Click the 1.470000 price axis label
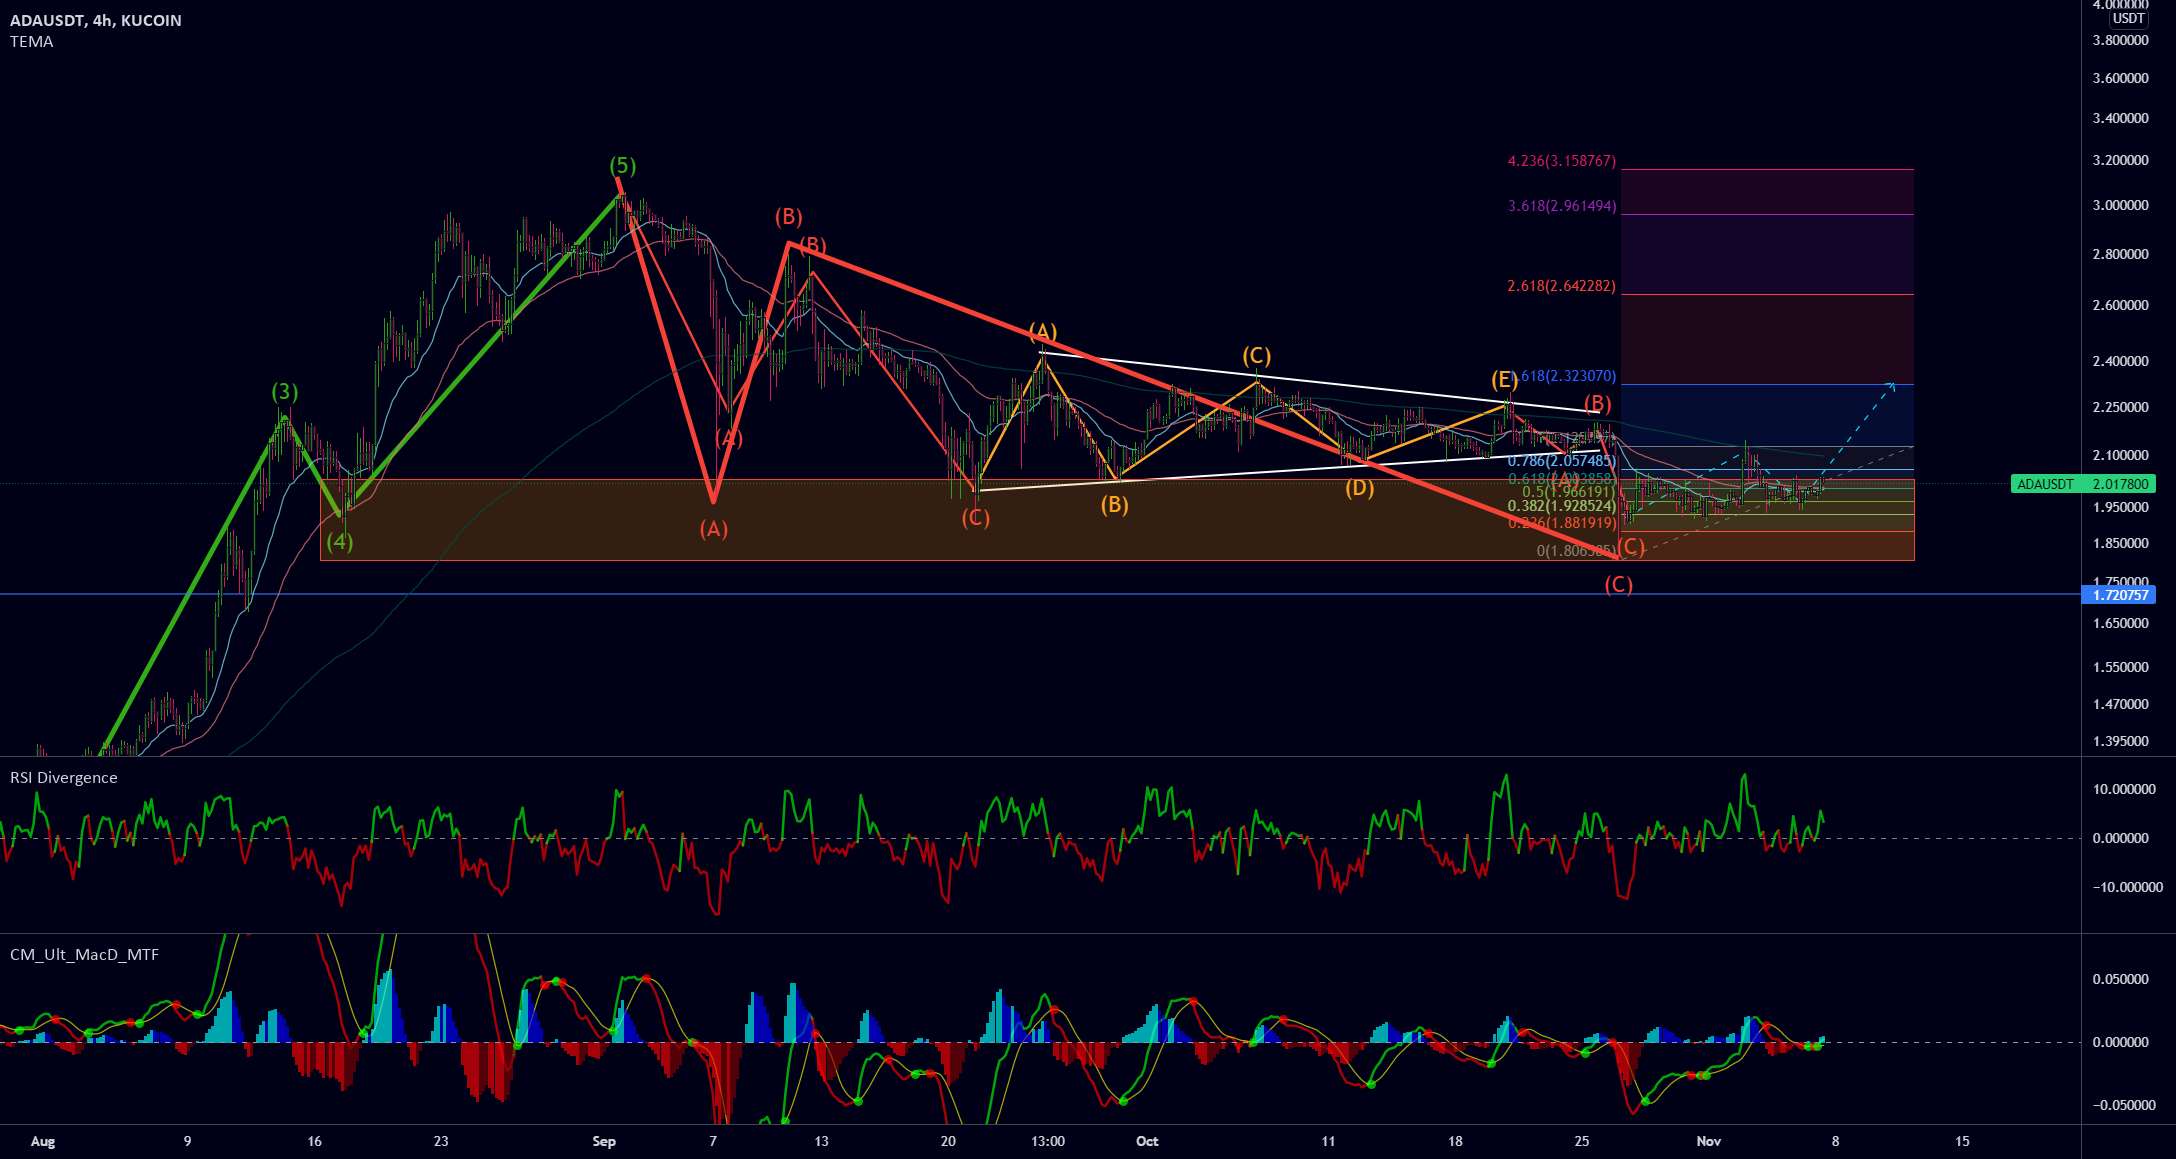 (x=2120, y=704)
